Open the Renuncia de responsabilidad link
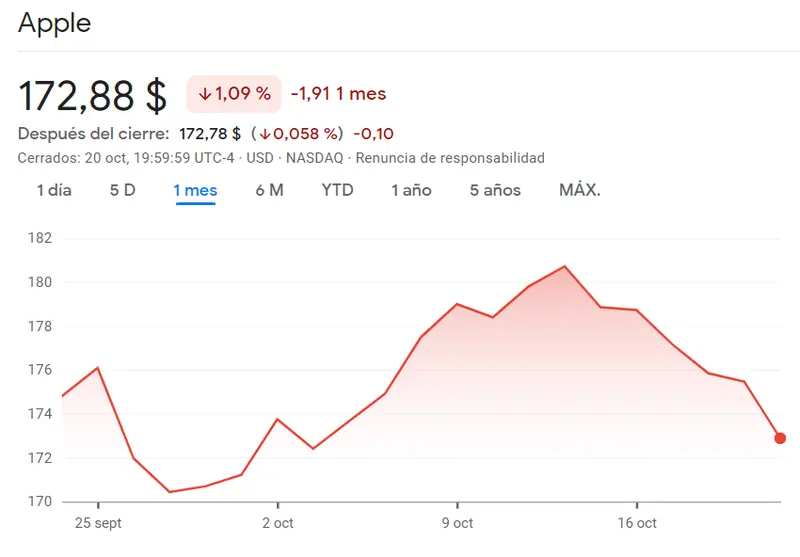 pyautogui.click(x=450, y=158)
